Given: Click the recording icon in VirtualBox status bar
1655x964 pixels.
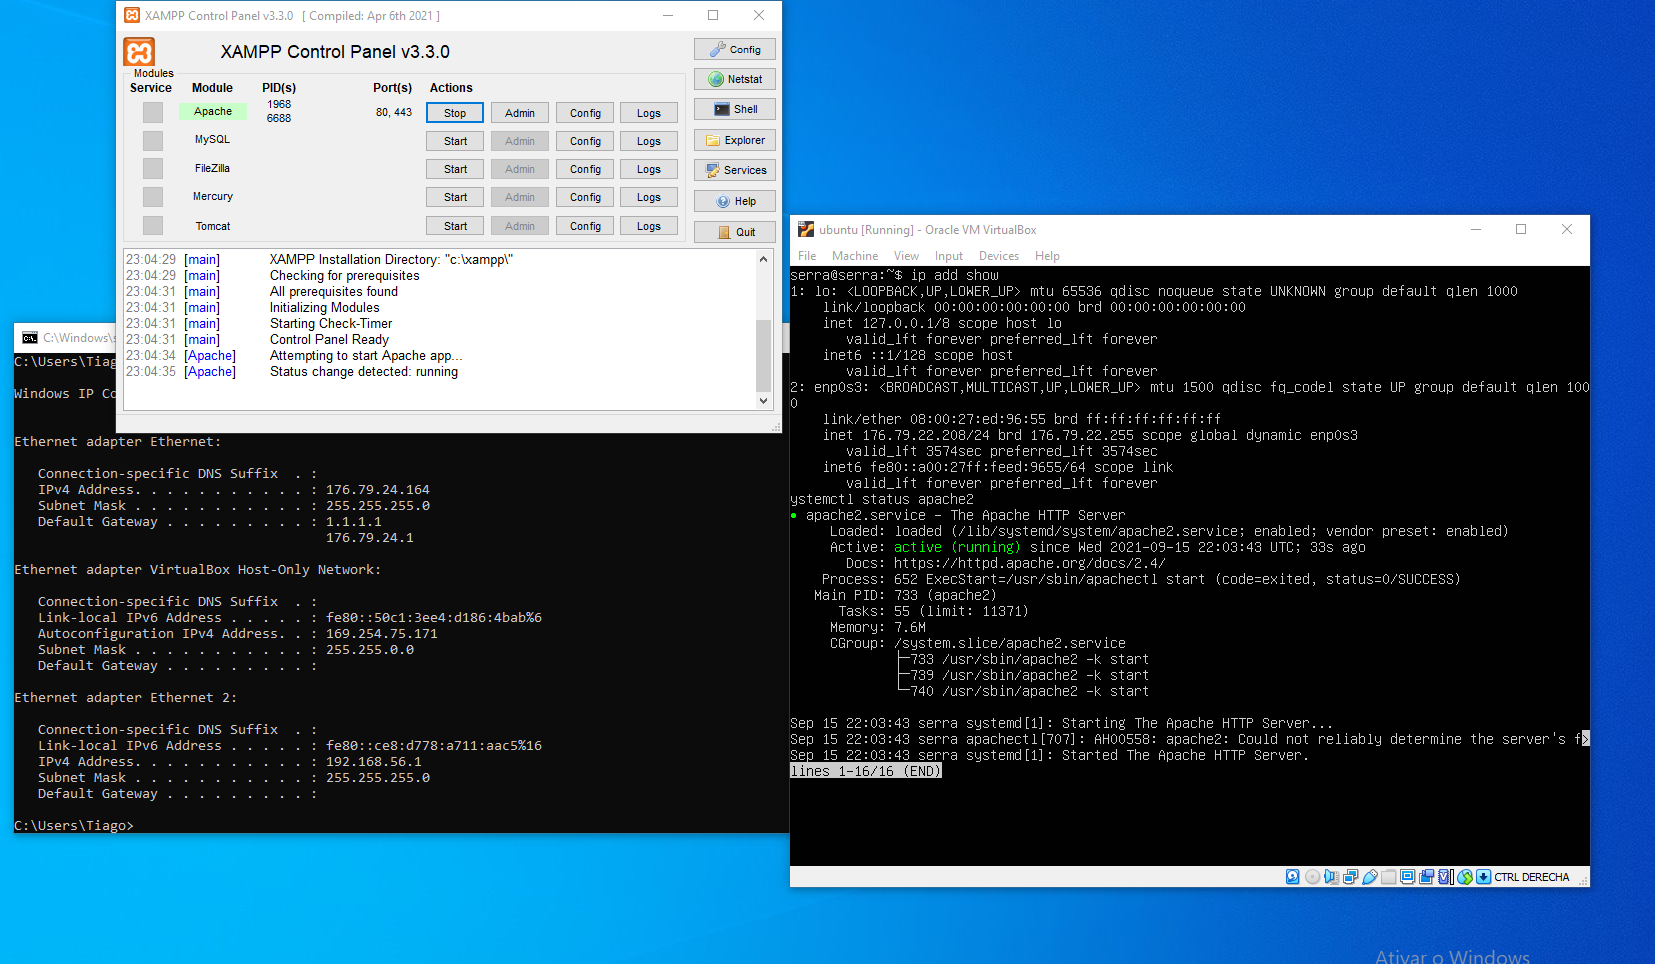Looking at the screenshot, I should point(1426,877).
